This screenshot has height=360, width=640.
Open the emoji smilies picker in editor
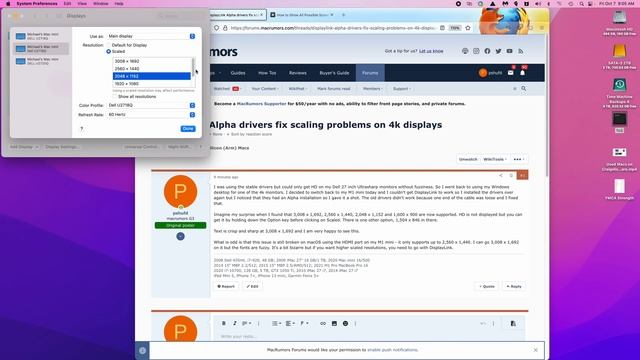click(345, 323)
